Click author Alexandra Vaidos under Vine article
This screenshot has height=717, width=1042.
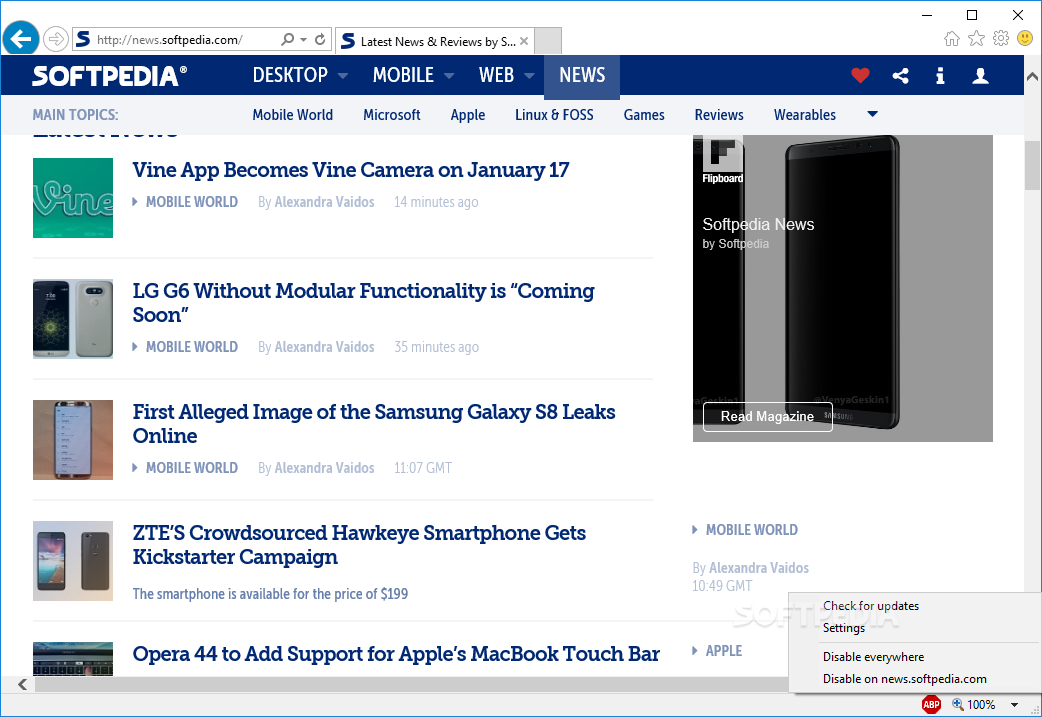pyautogui.click(x=324, y=202)
